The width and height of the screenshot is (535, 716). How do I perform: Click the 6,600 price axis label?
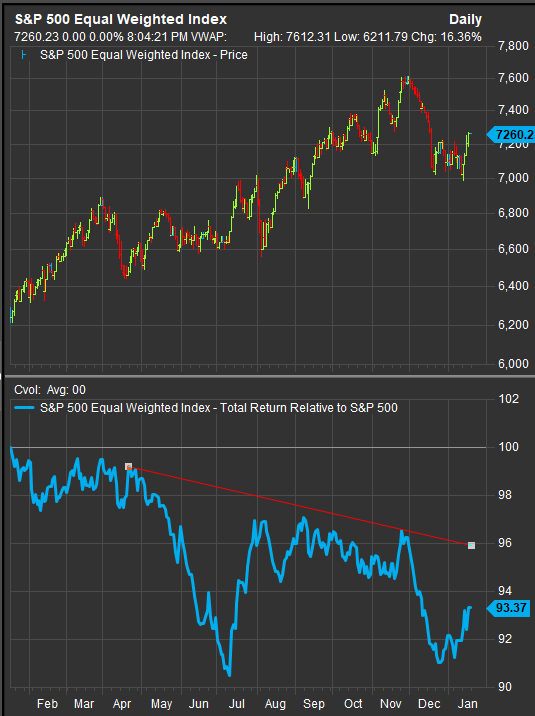click(513, 249)
